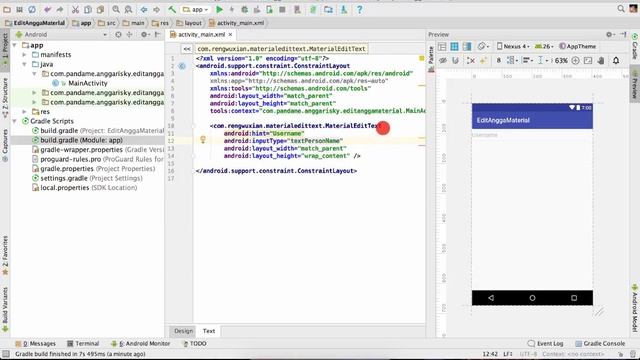Screen dimensions: 640x360
Task: Open the Nexus 4 device dropdown
Action: [513, 47]
